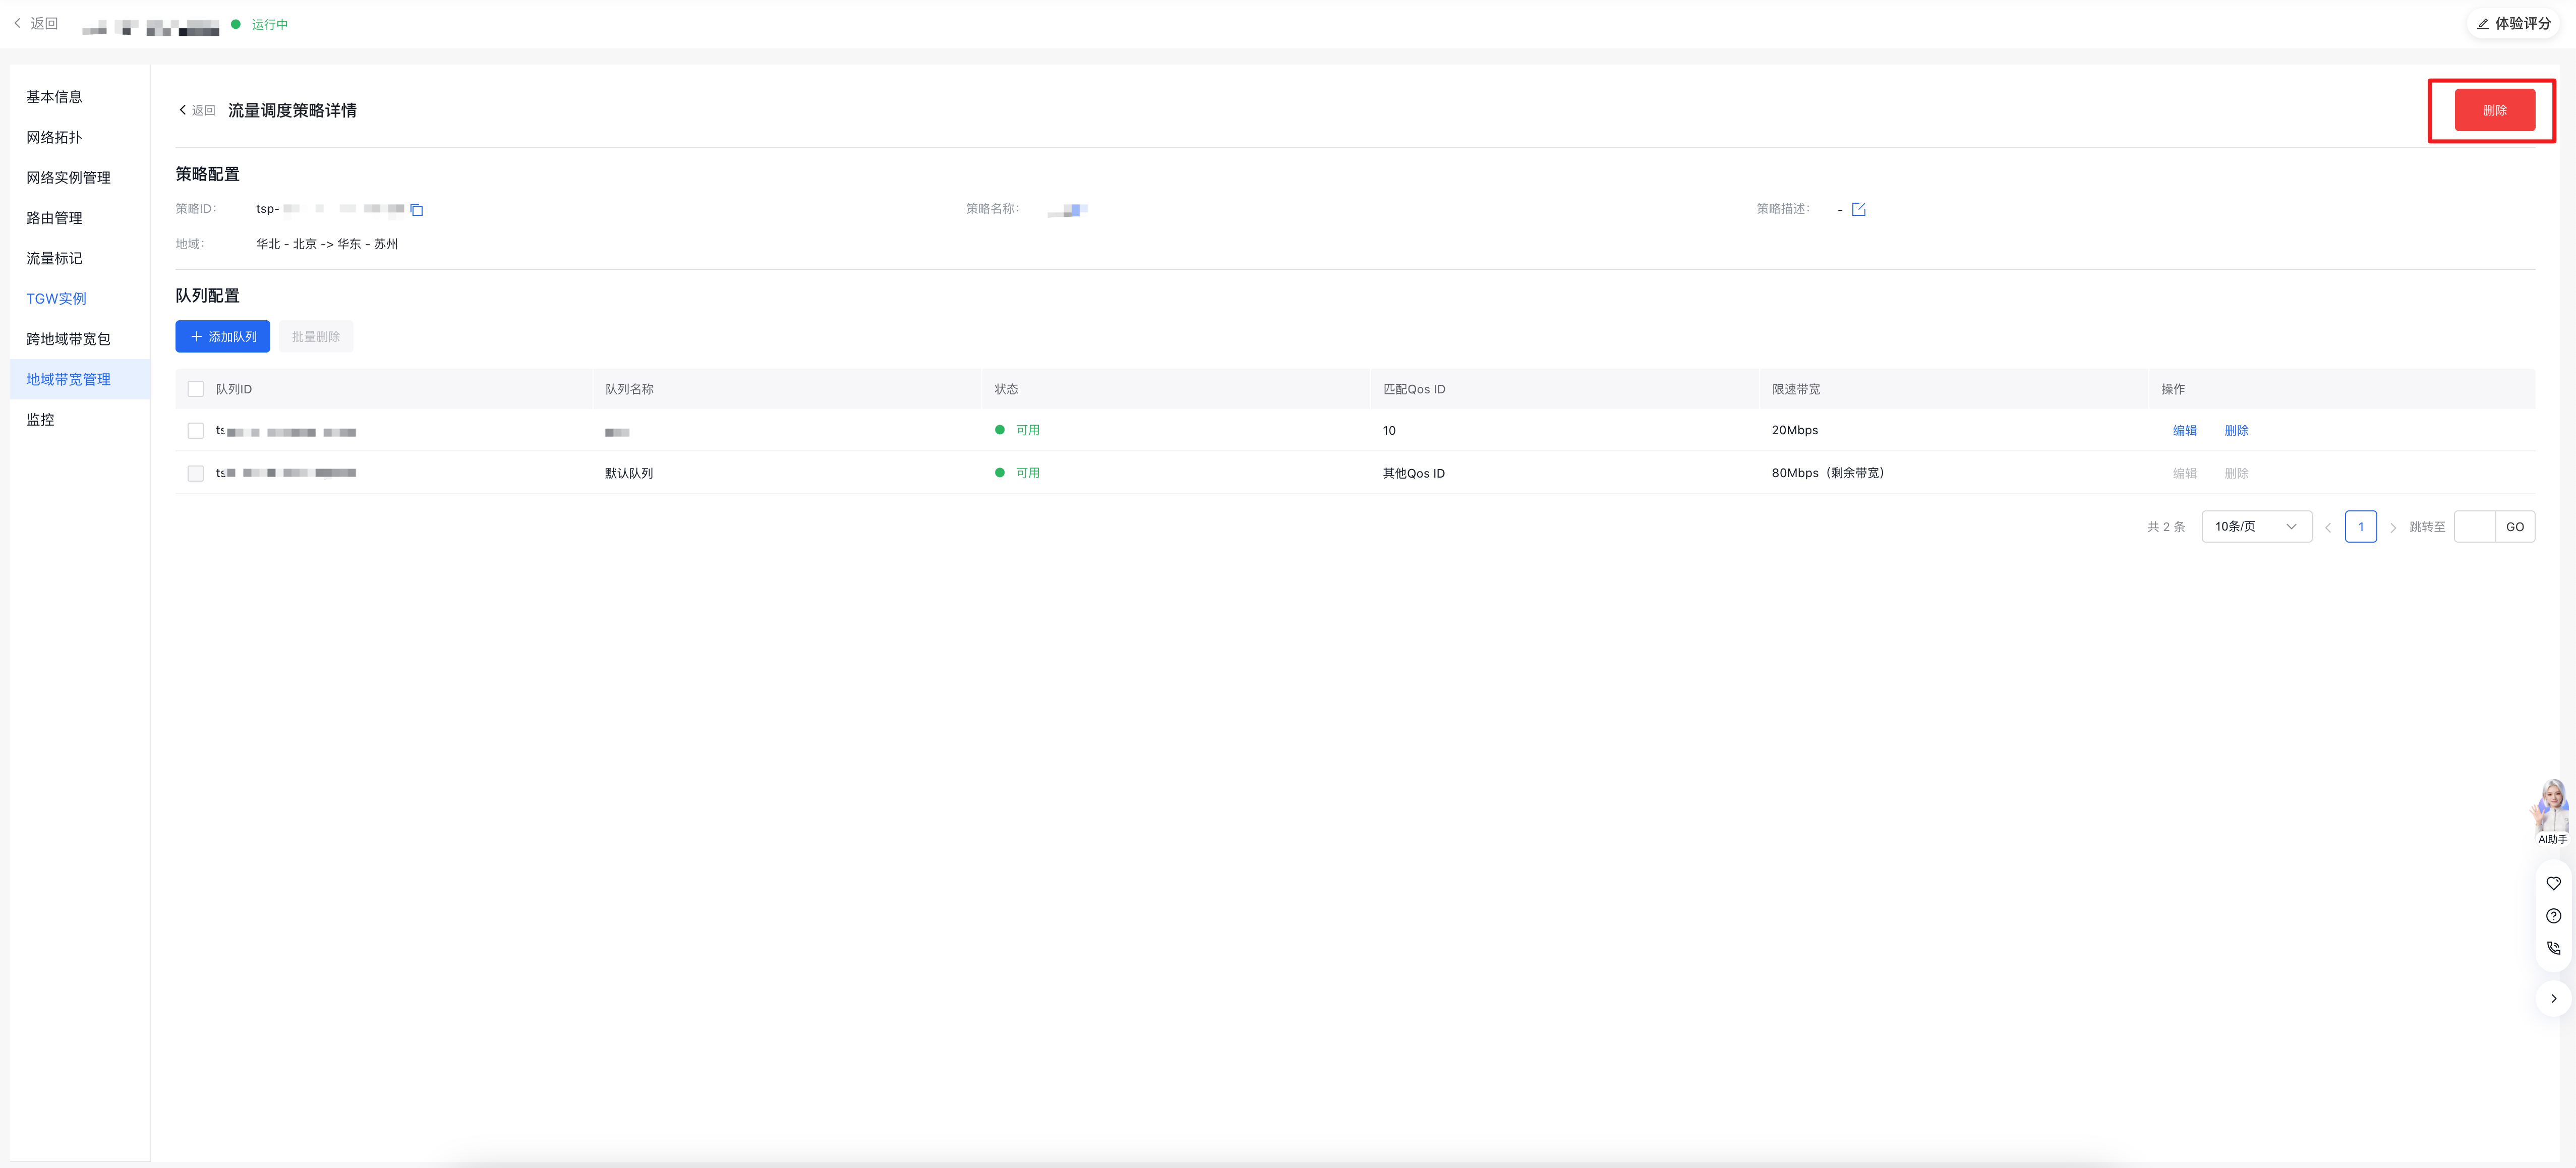Click the 批量删除 button

[x=316, y=337]
